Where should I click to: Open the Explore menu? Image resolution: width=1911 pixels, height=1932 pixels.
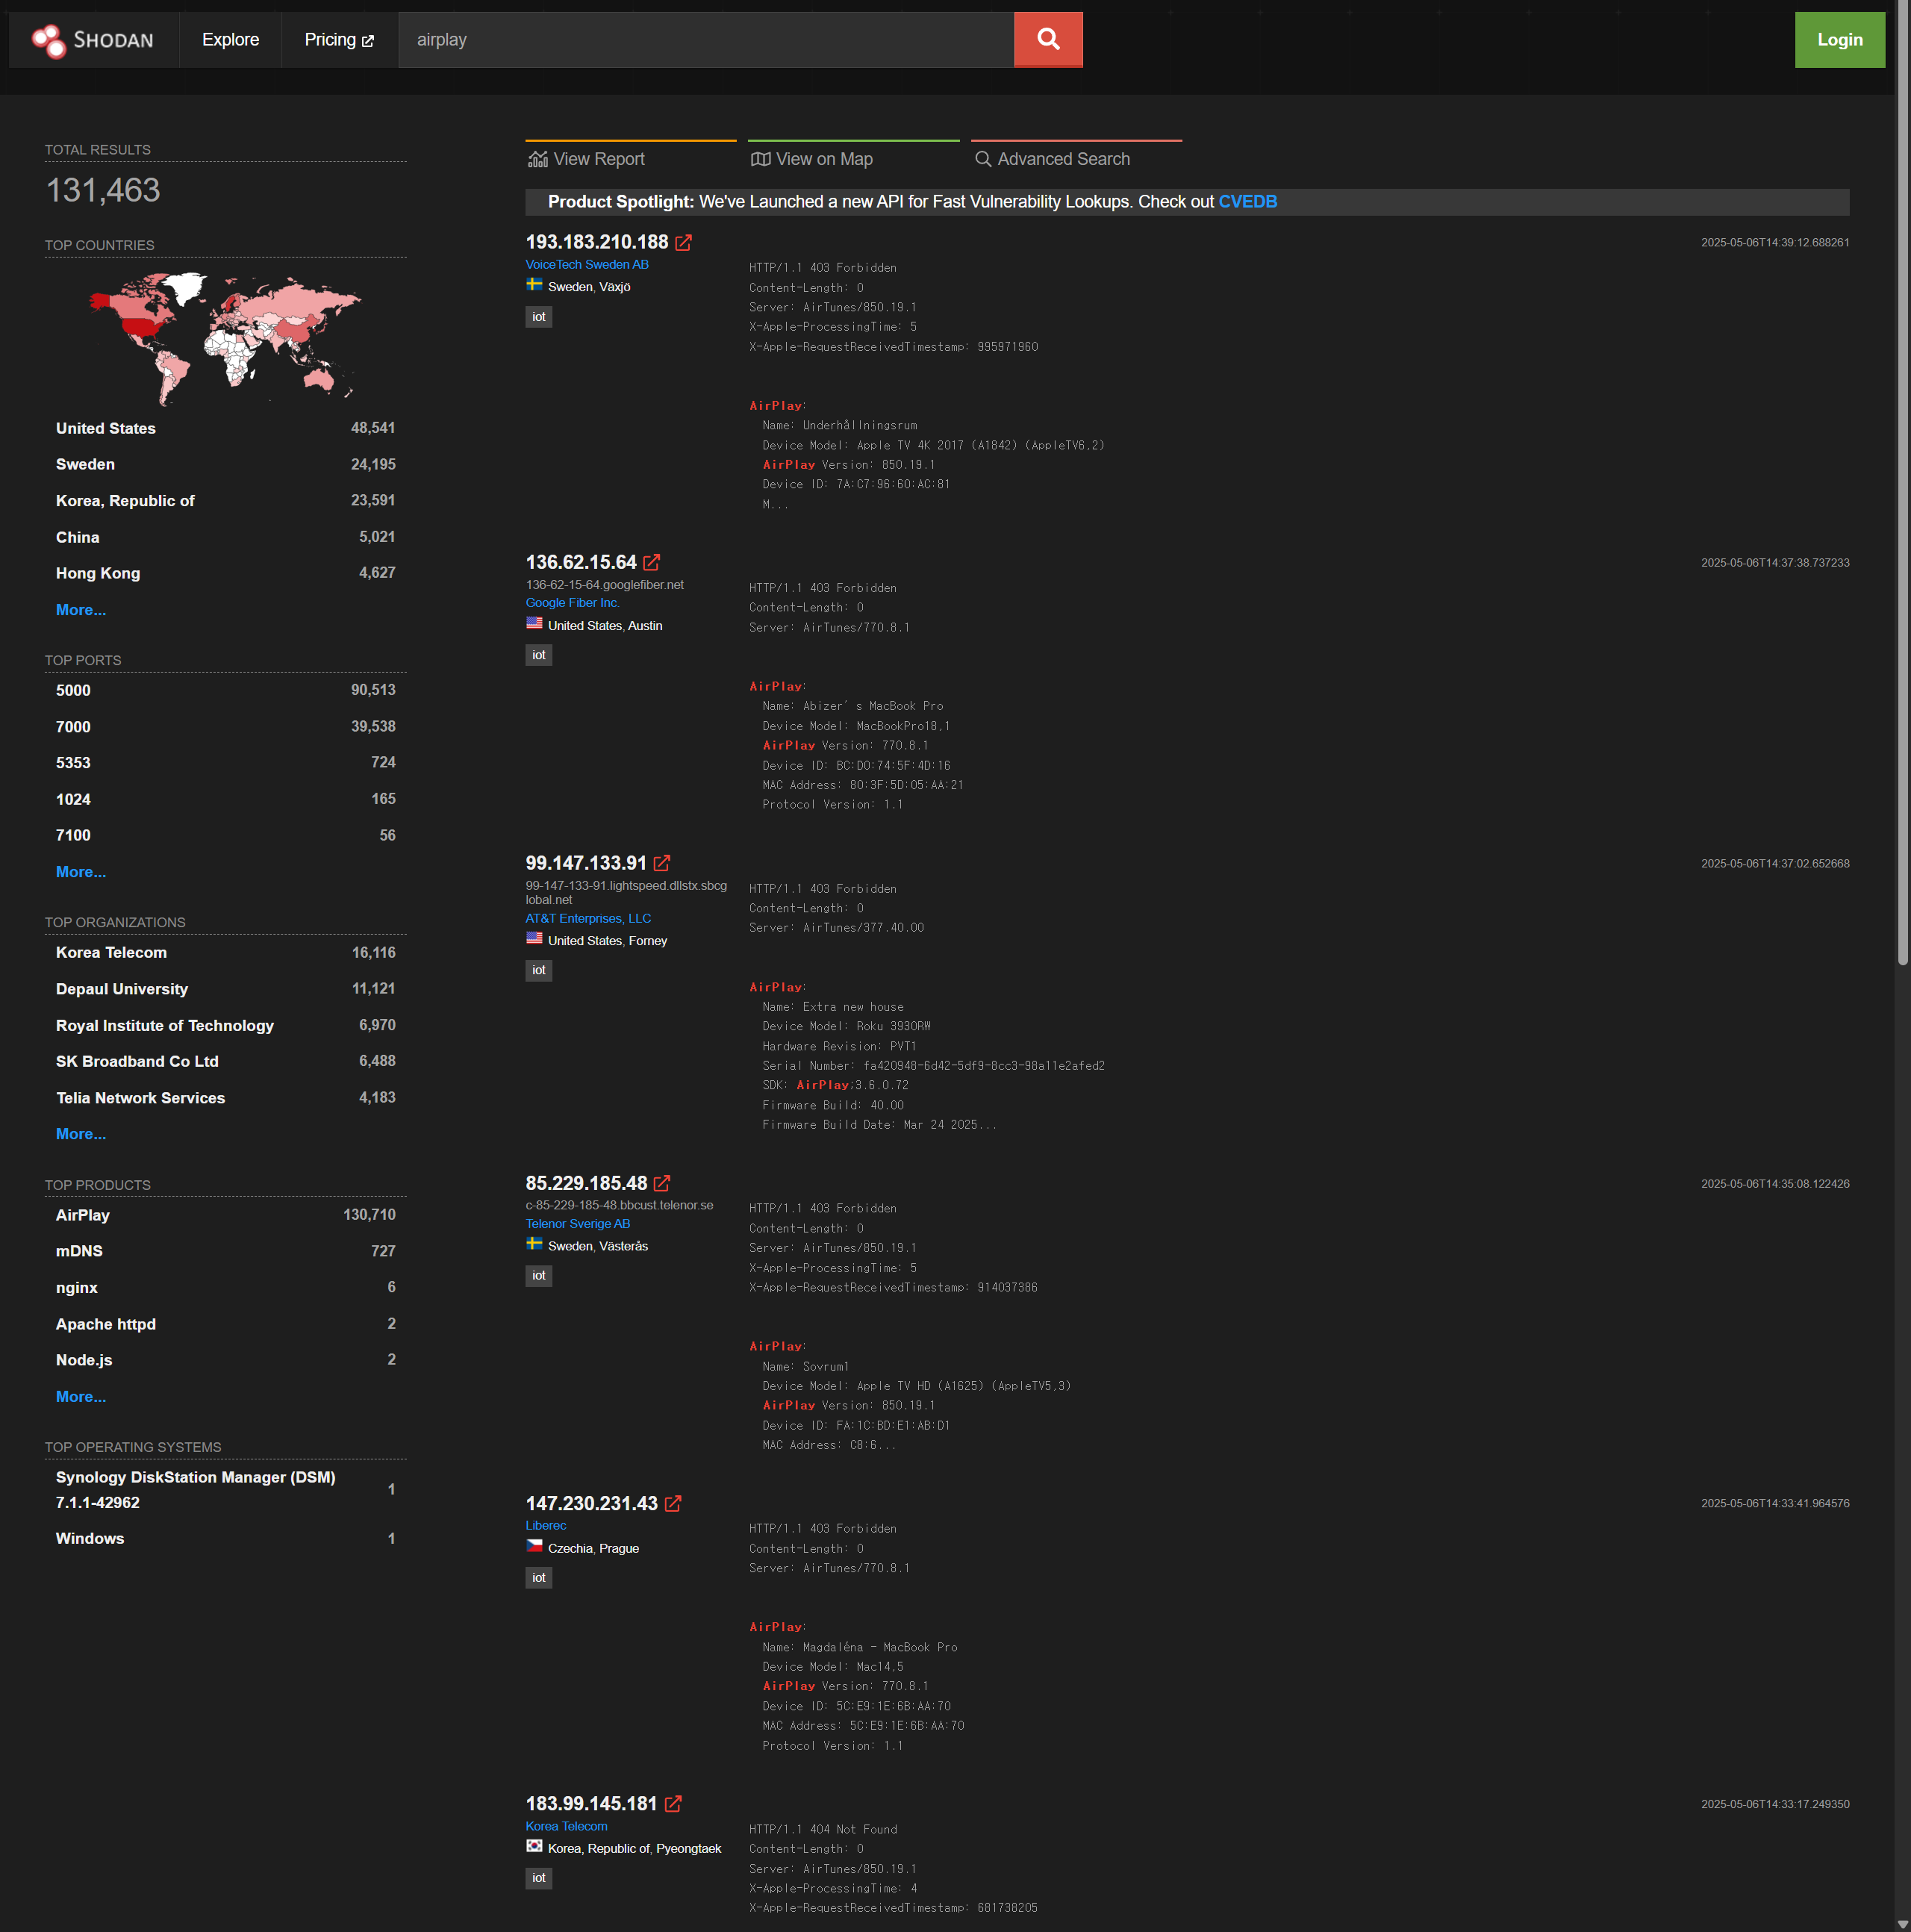230,40
